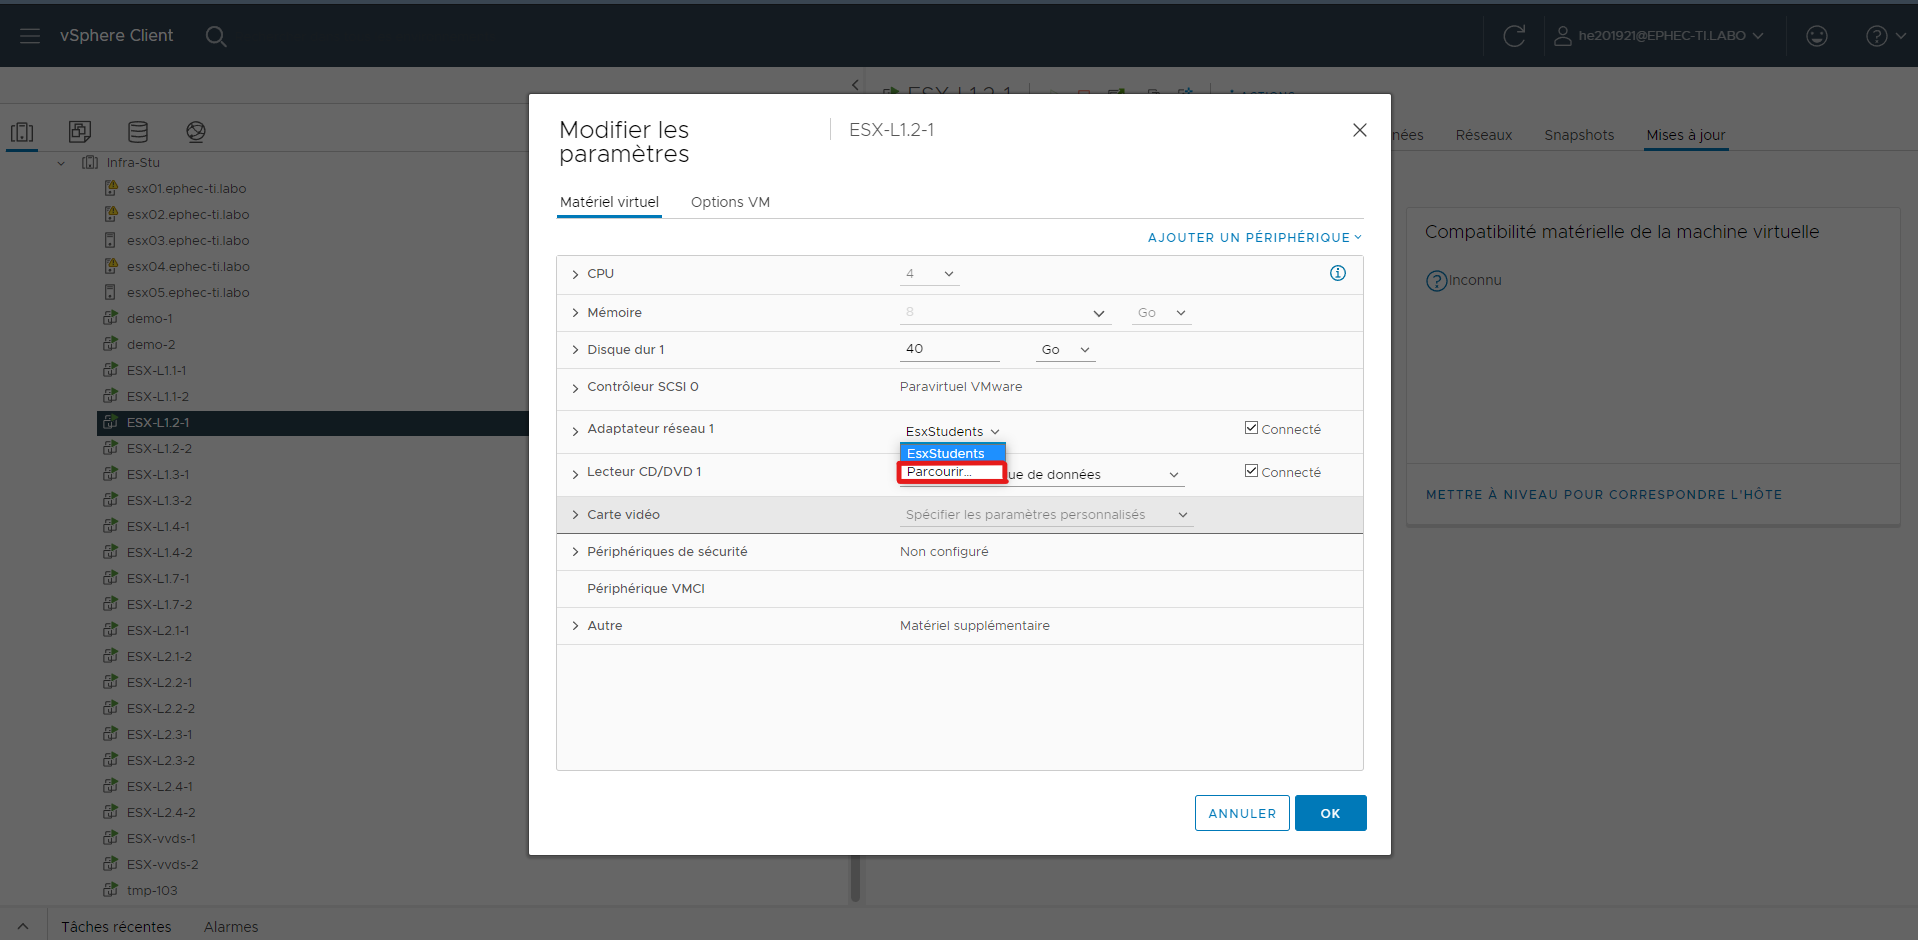Click the global search magnifier icon
The image size is (1918, 940).
216,36
